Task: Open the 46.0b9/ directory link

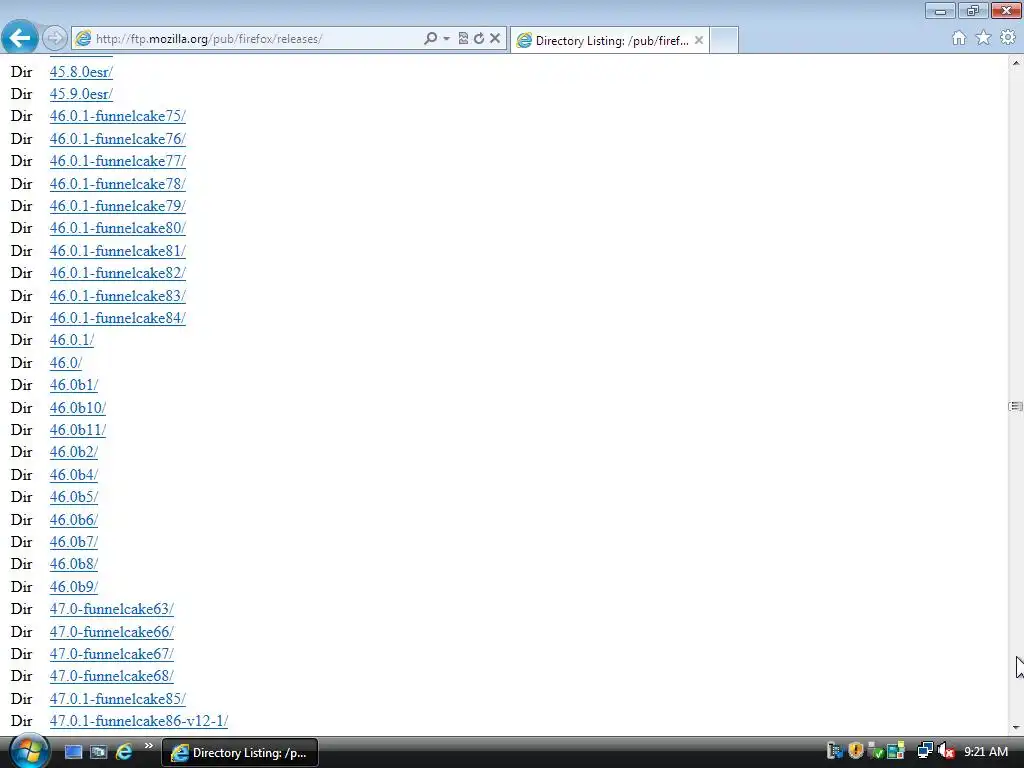Action: [x=74, y=588]
